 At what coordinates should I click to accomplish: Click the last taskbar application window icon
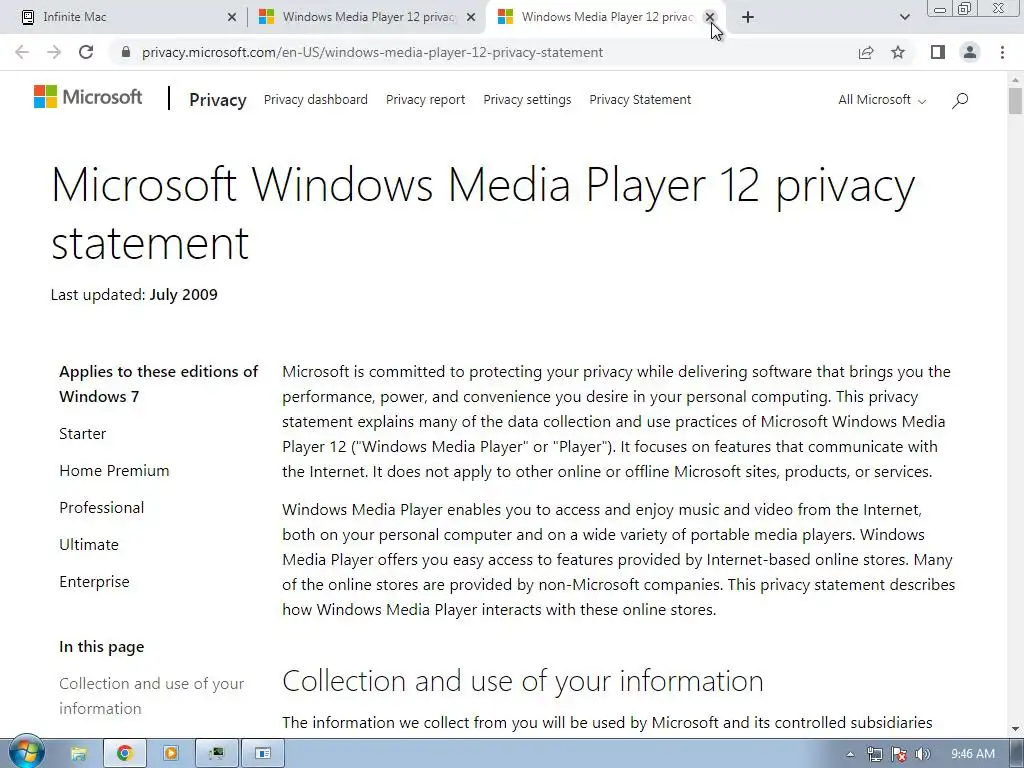point(263,753)
